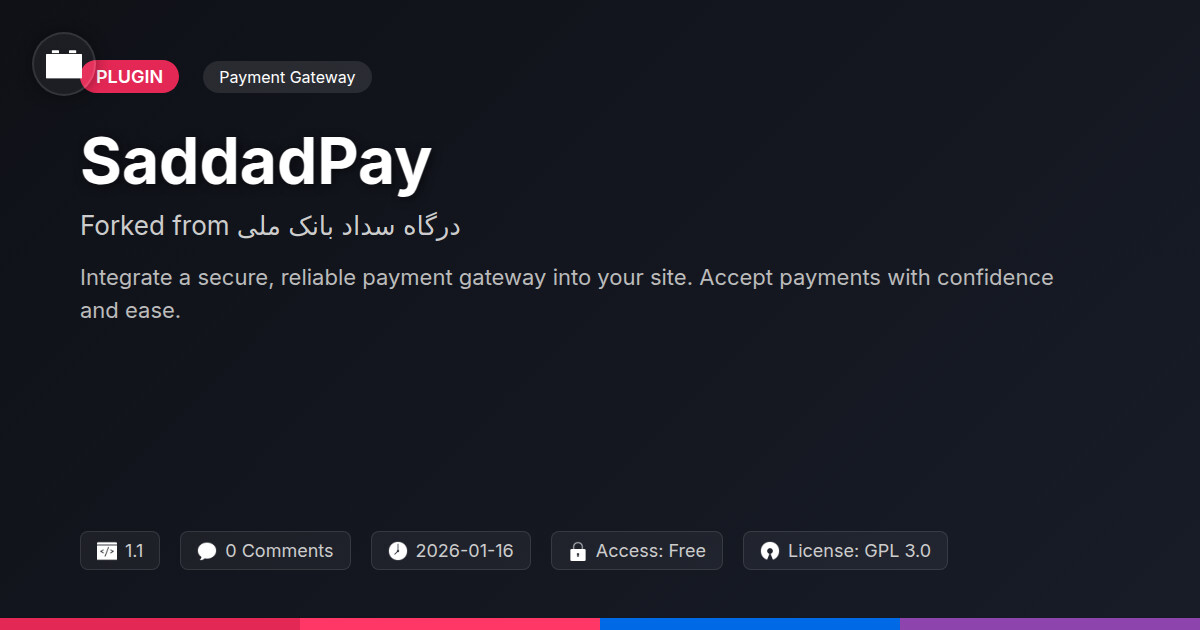Click the clock icon beside the date

tap(398, 551)
